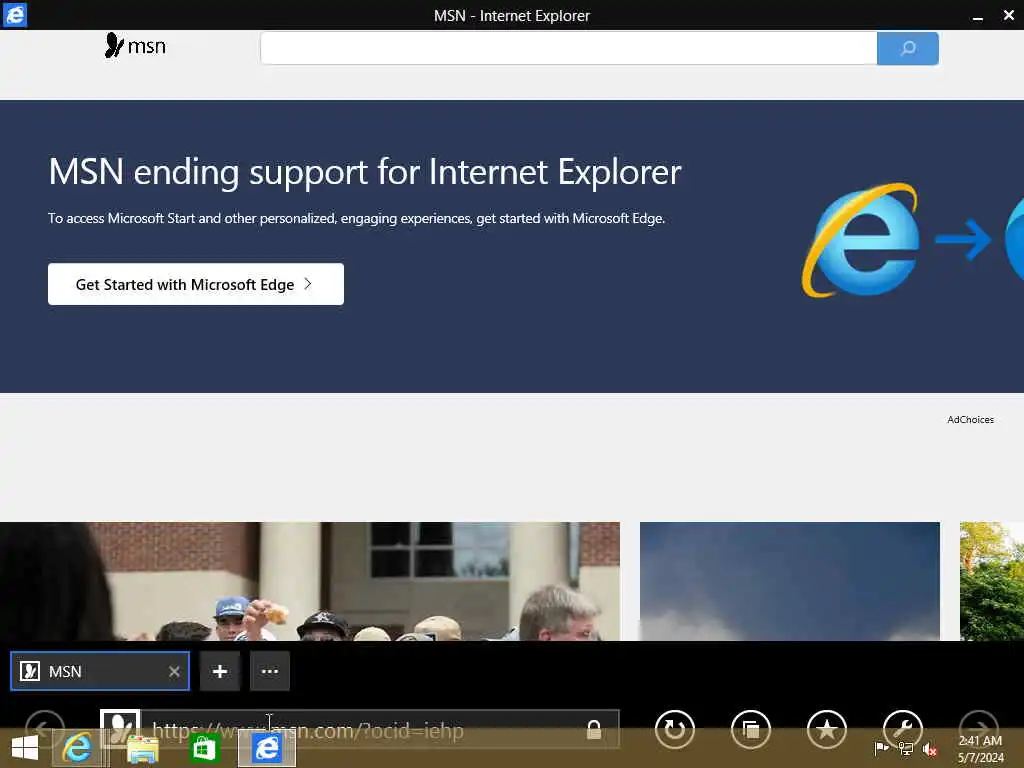
Task: Click the MSN ending support headline text
Action: tap(365, 172)
